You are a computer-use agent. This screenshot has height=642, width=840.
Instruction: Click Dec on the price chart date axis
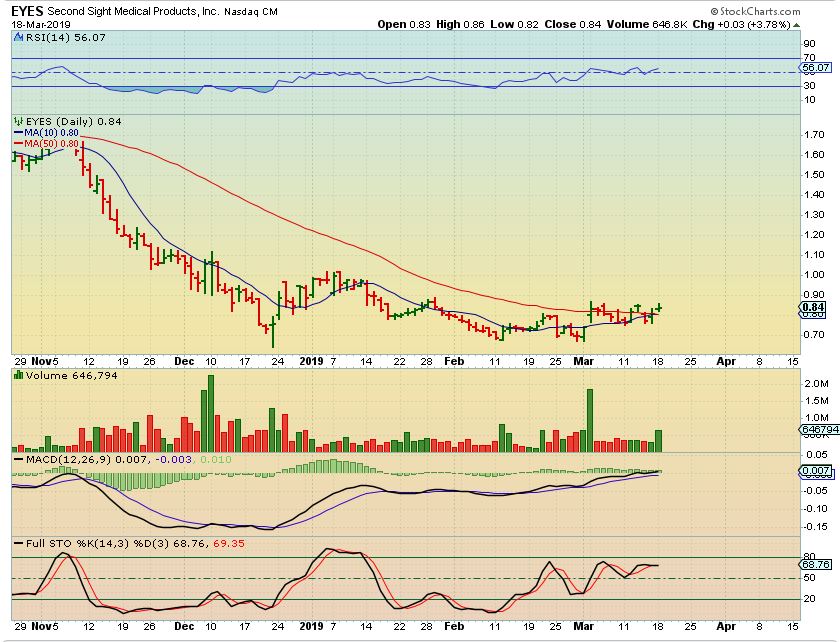click(184, 361)
